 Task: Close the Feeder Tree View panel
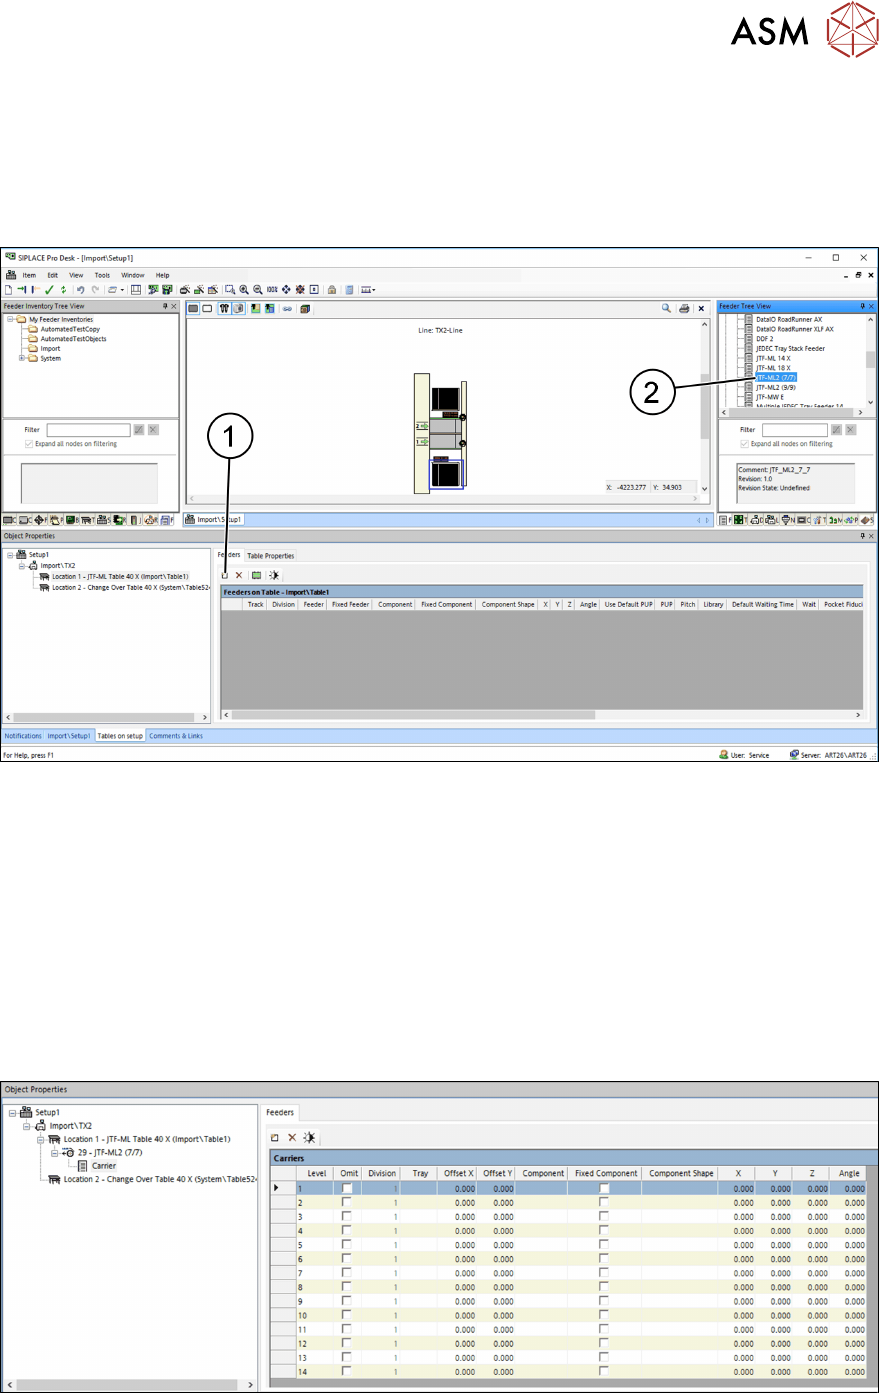tap(872, 306)
